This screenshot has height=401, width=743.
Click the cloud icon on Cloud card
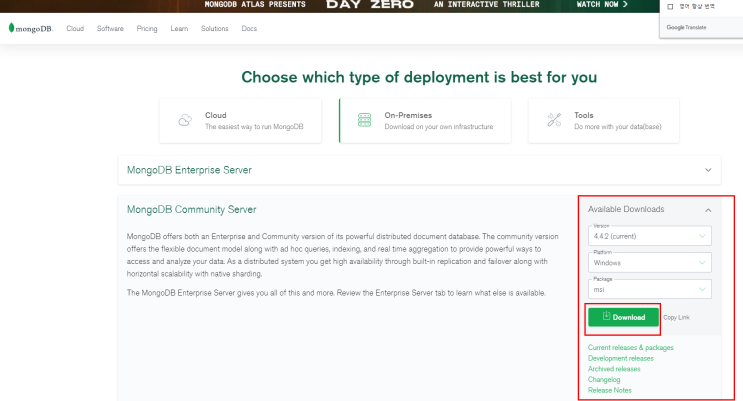(x=185, y=120)
